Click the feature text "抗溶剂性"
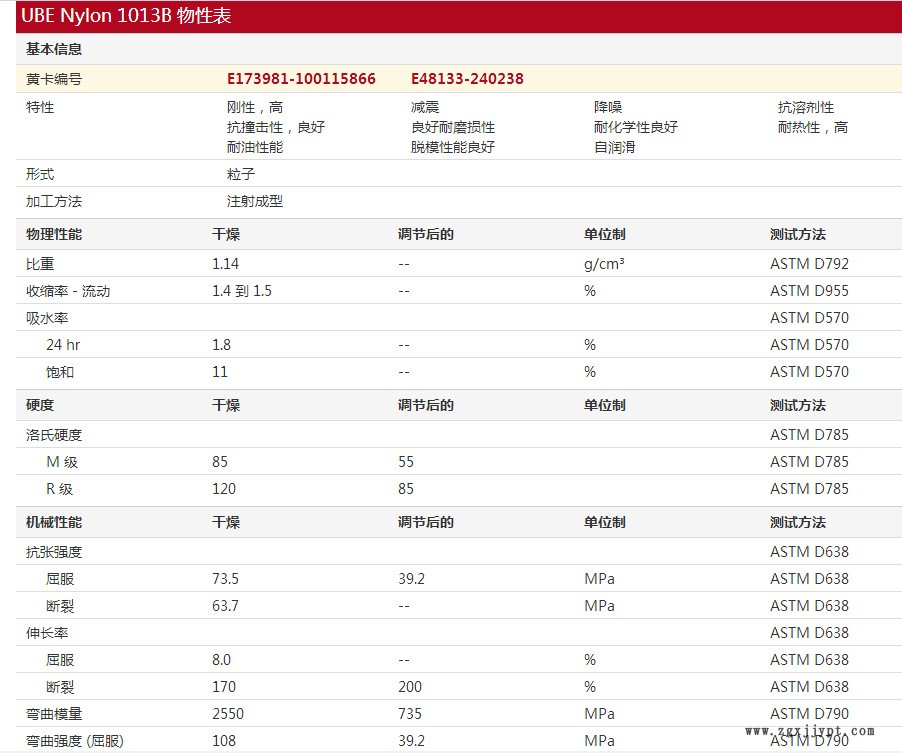Viewport: 902px width, 753px height. [x=805, y=108]
